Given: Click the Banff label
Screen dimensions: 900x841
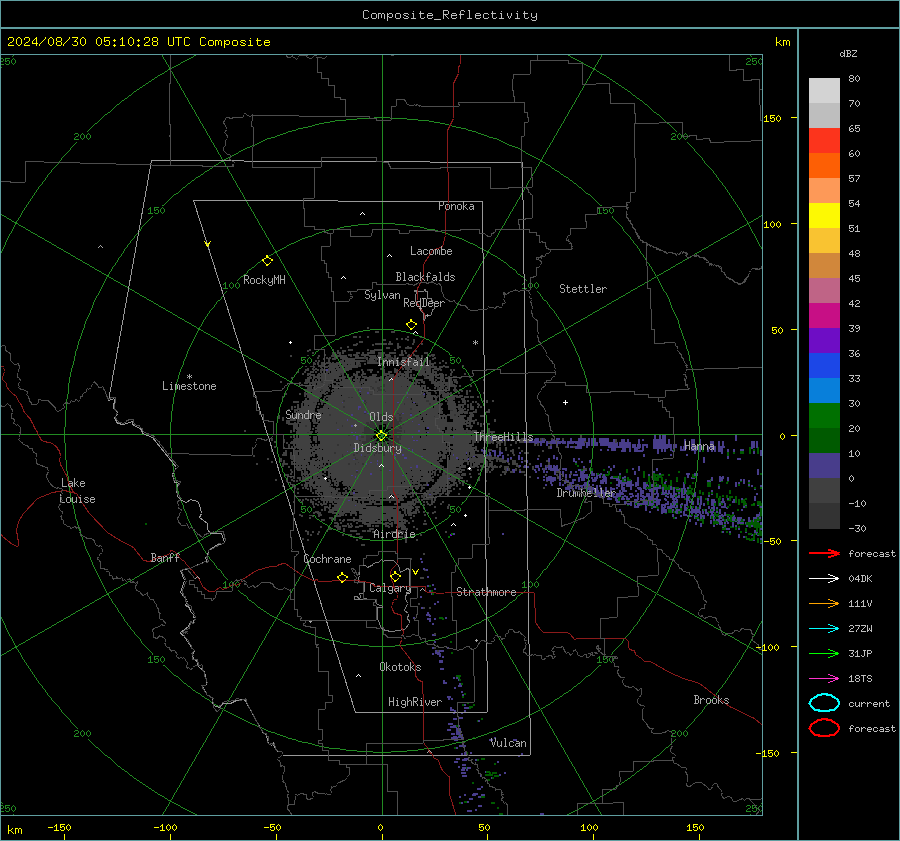Looking at the screenshot, I should click(165, 557).
